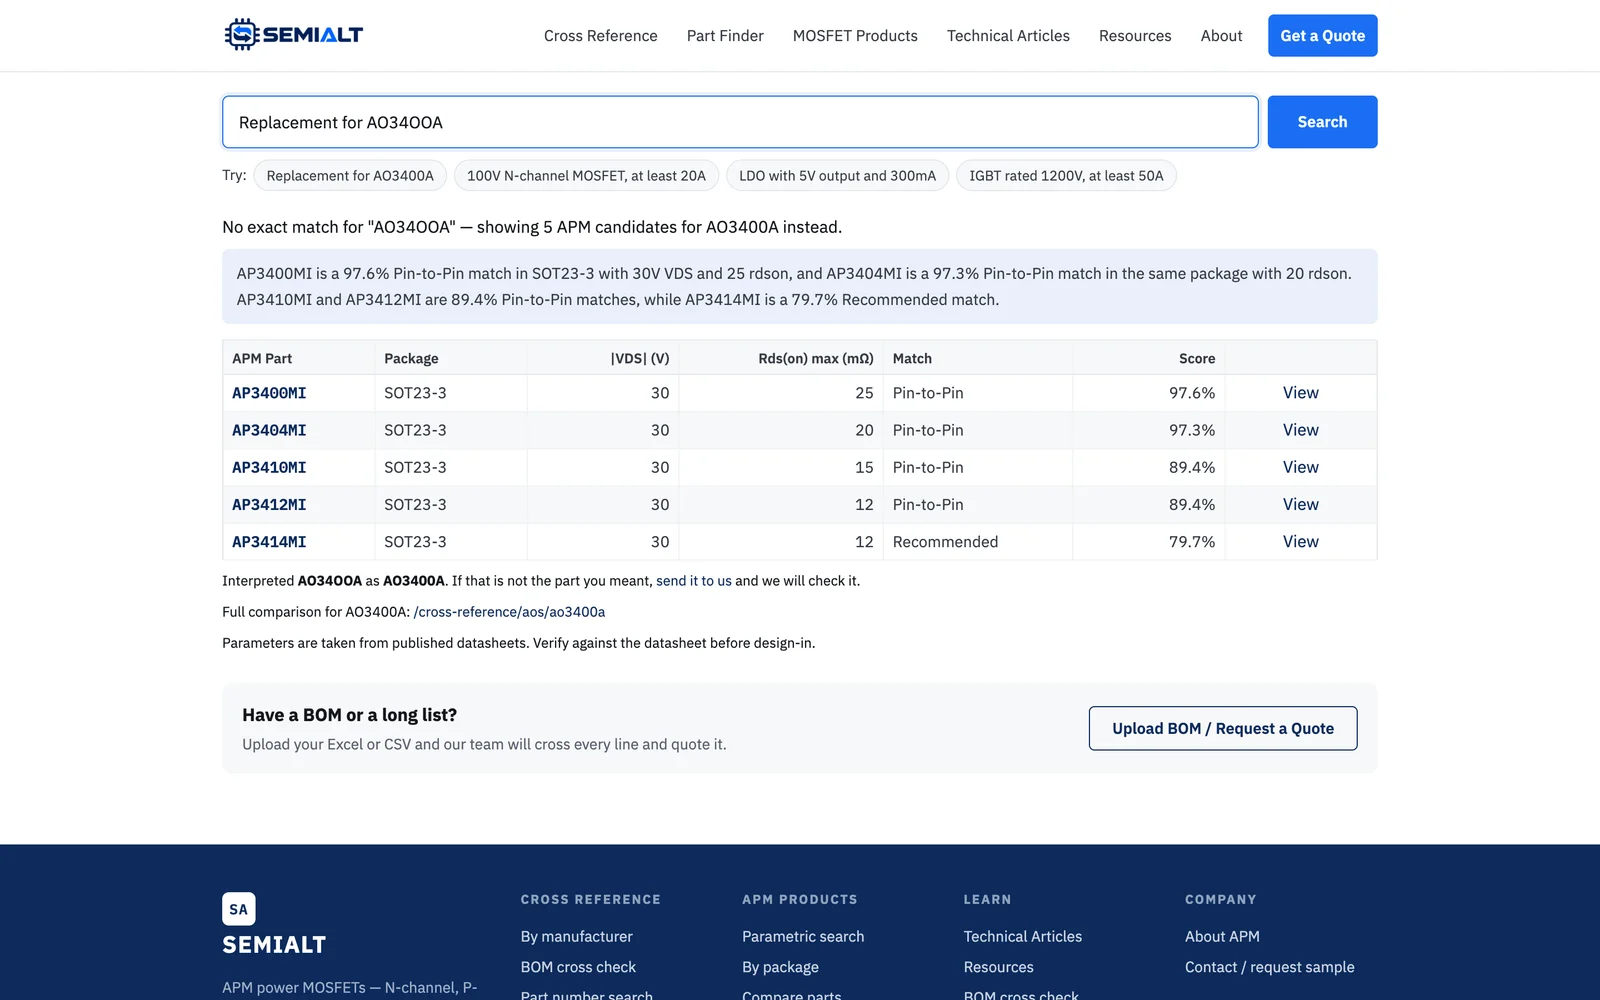
Task: Click View for the AP3404MI row
Action: [1301, 430]
